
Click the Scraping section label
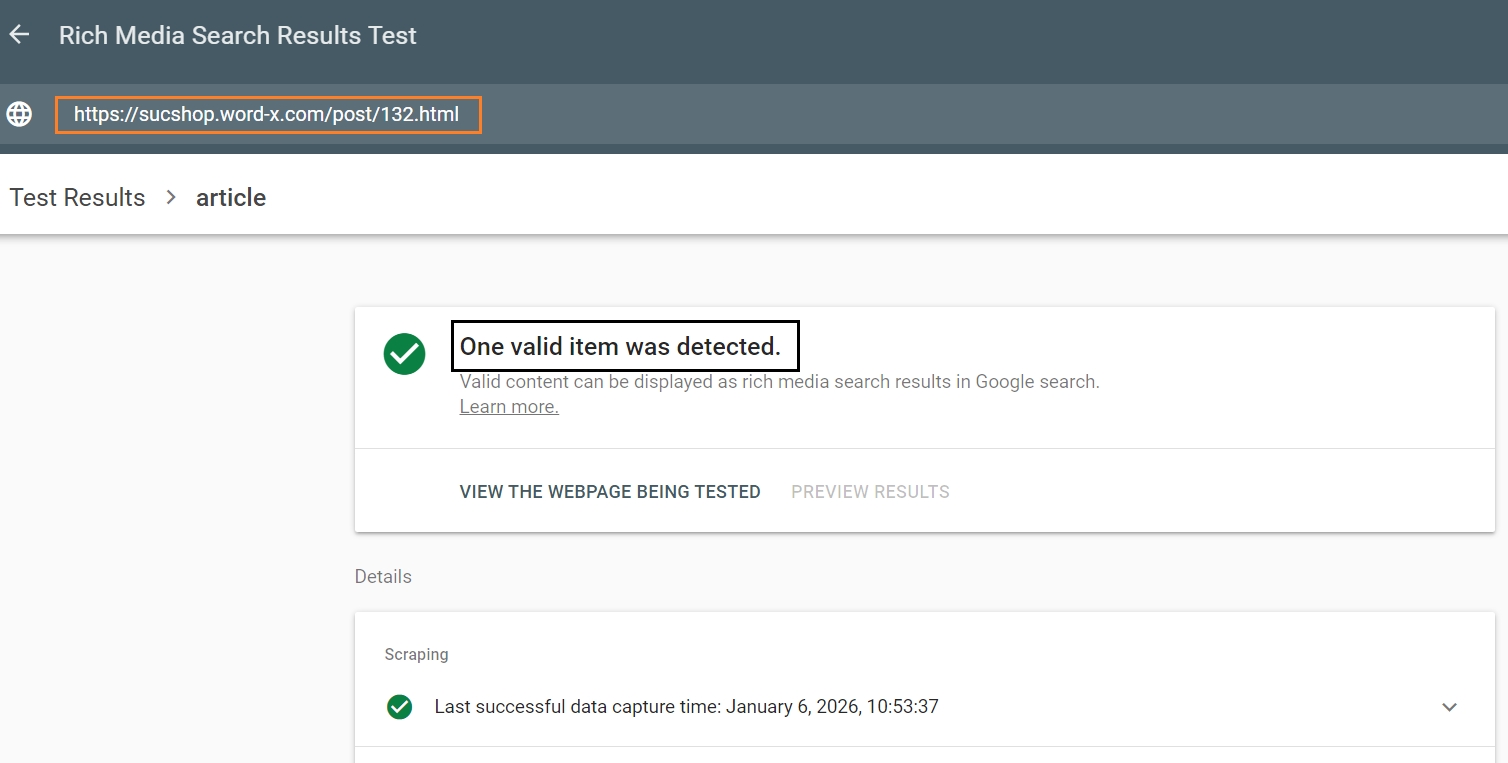point(416,655)
